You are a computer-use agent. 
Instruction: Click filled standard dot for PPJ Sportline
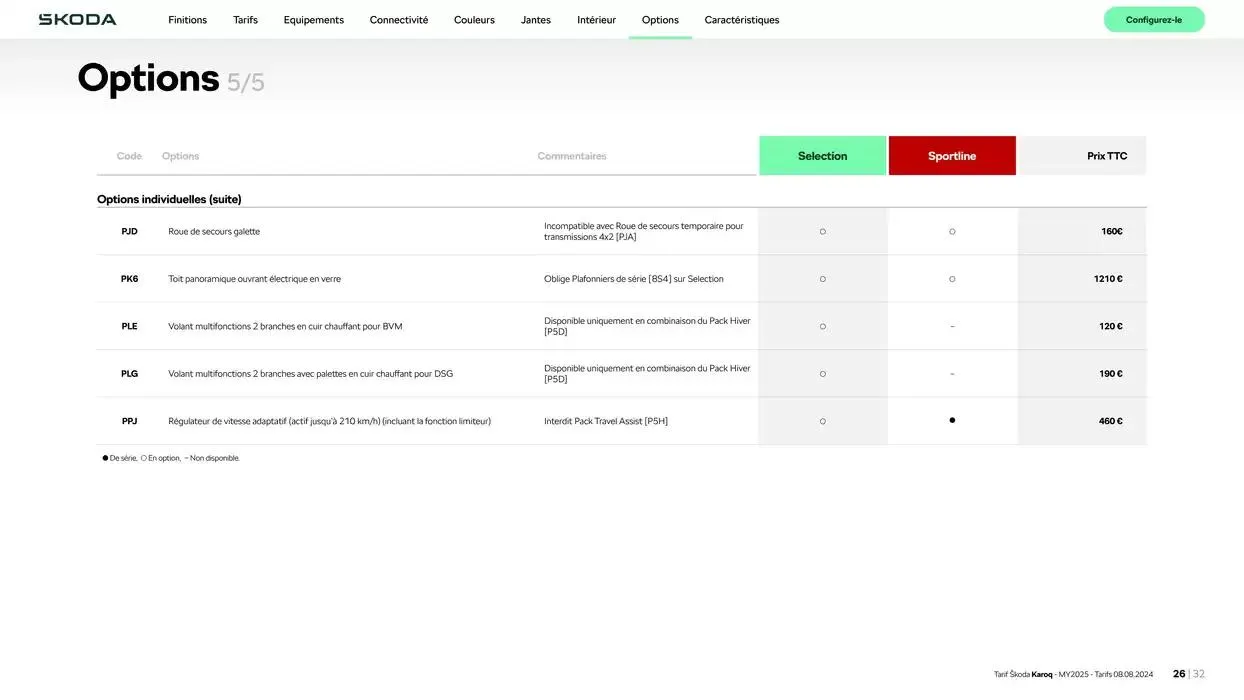click(952, 421)
